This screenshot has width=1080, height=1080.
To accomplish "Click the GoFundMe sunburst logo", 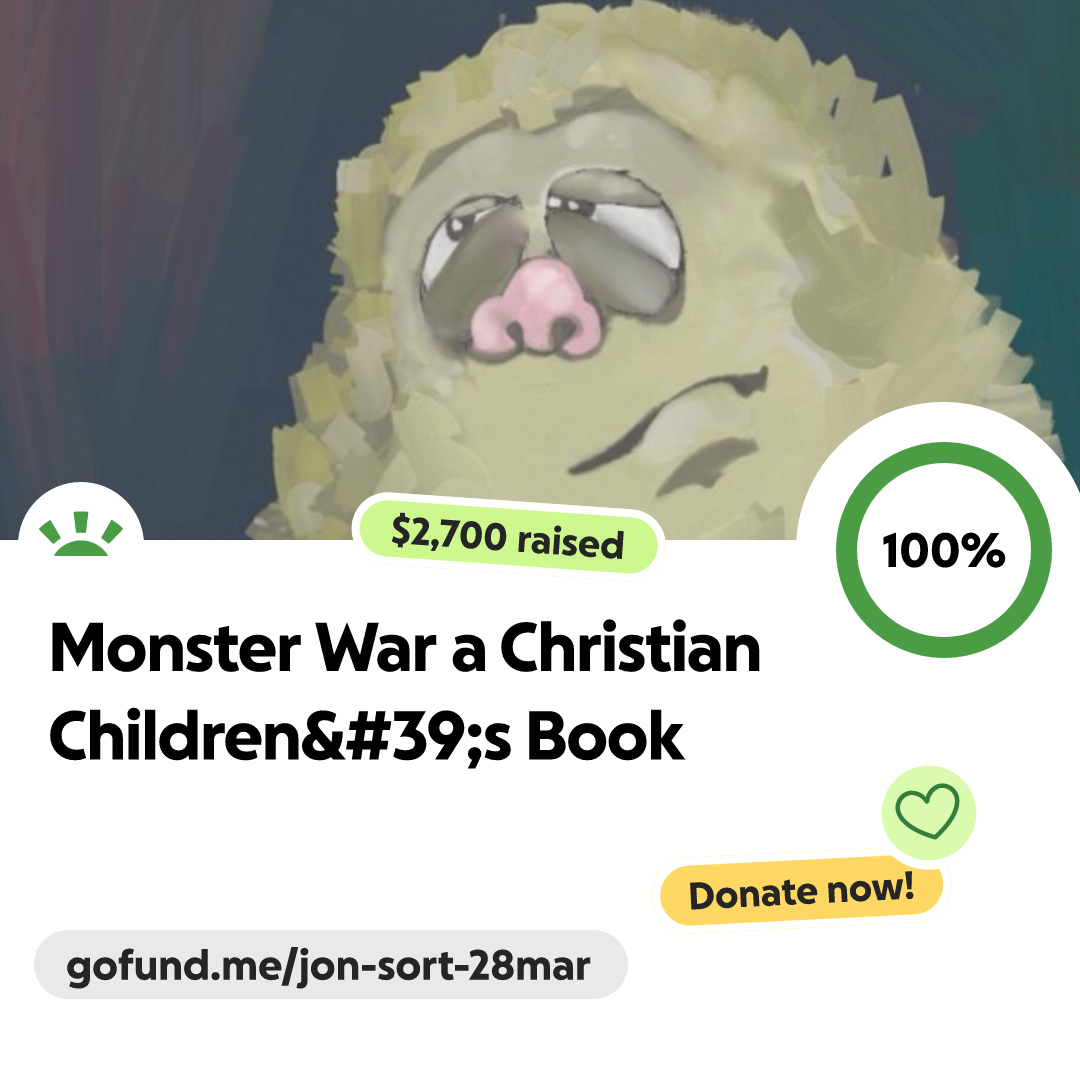I will point(81,534).
